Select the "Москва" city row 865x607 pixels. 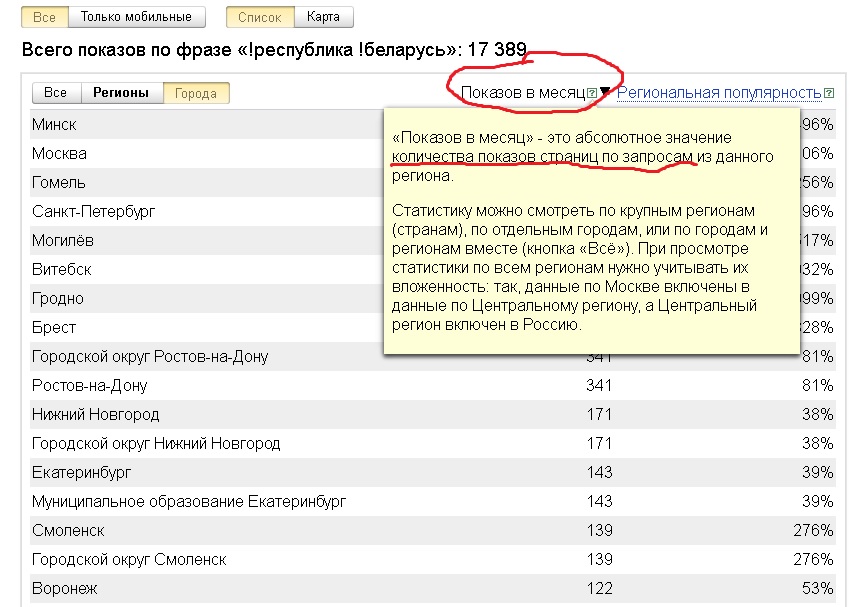(x=59, y=154)
